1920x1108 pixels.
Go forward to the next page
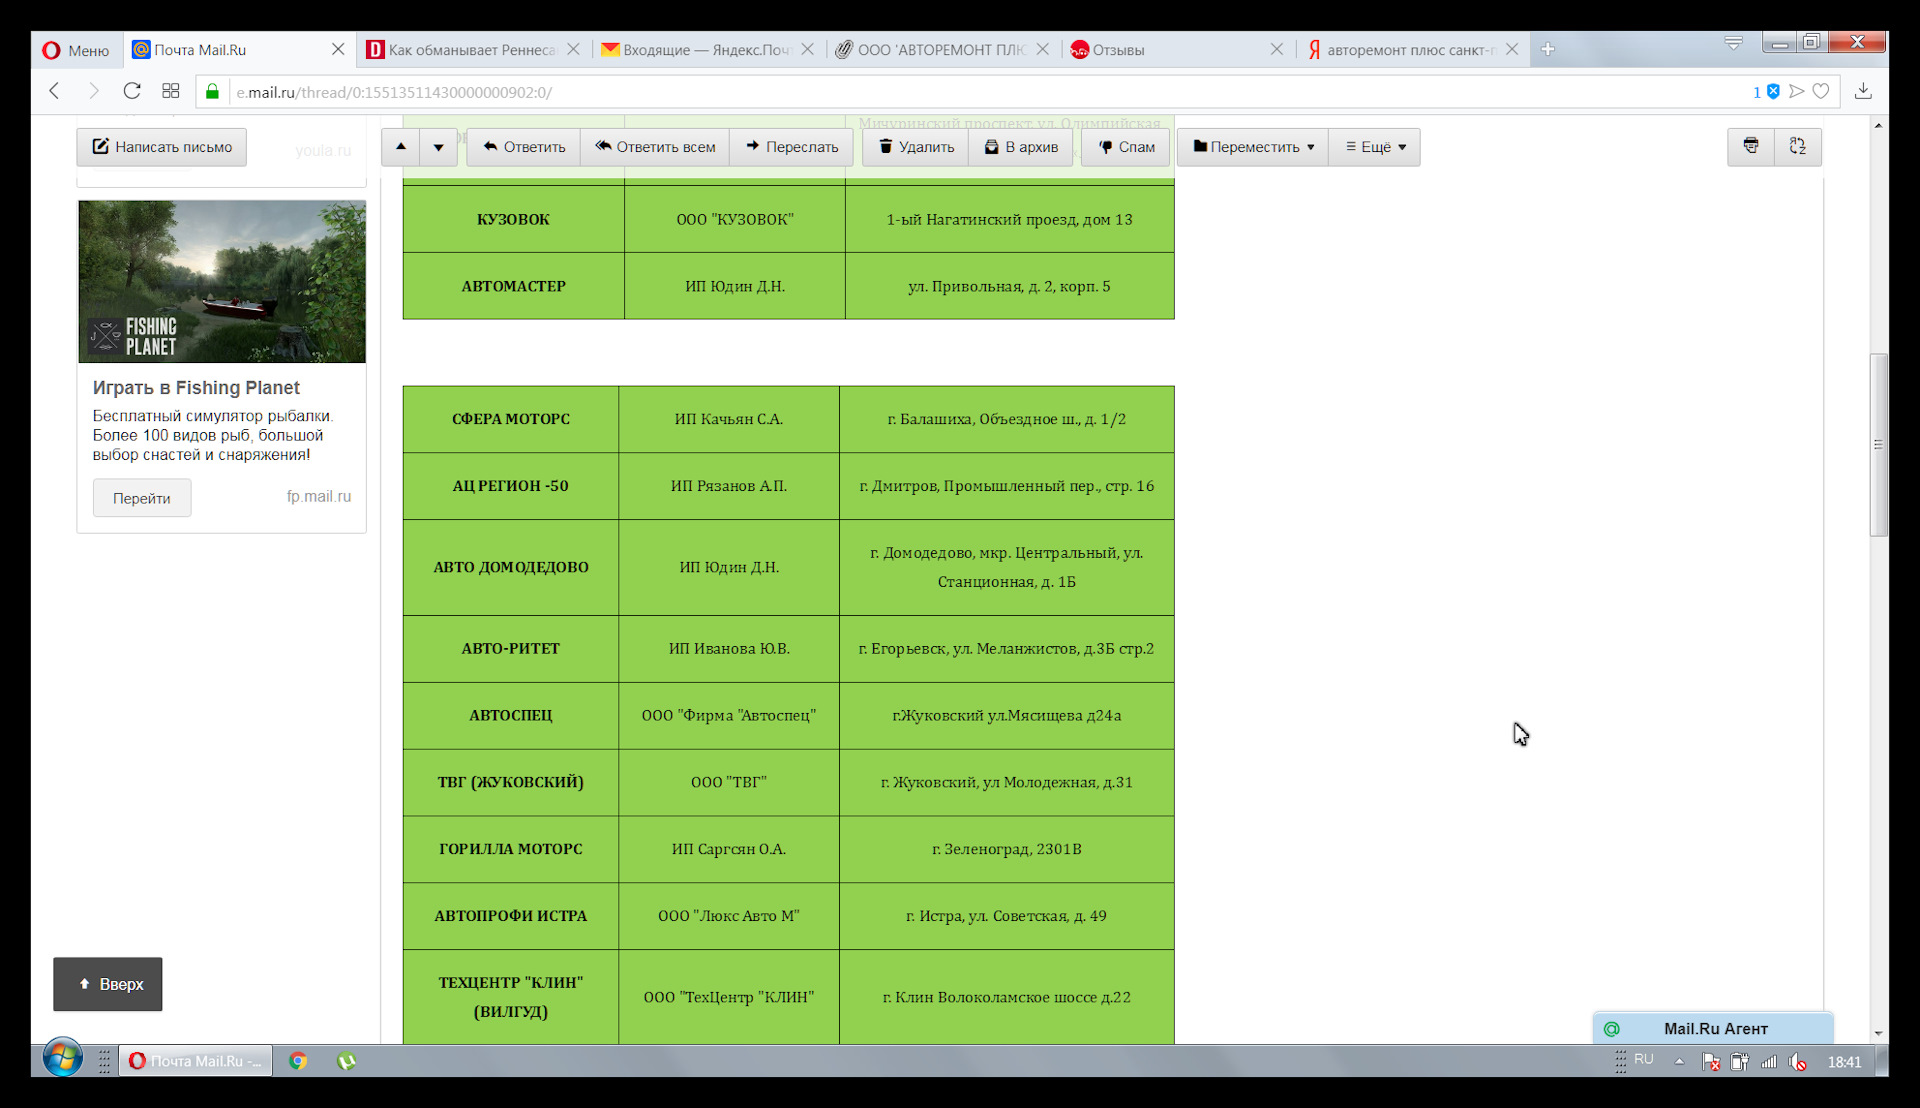[x=94, y=91]
